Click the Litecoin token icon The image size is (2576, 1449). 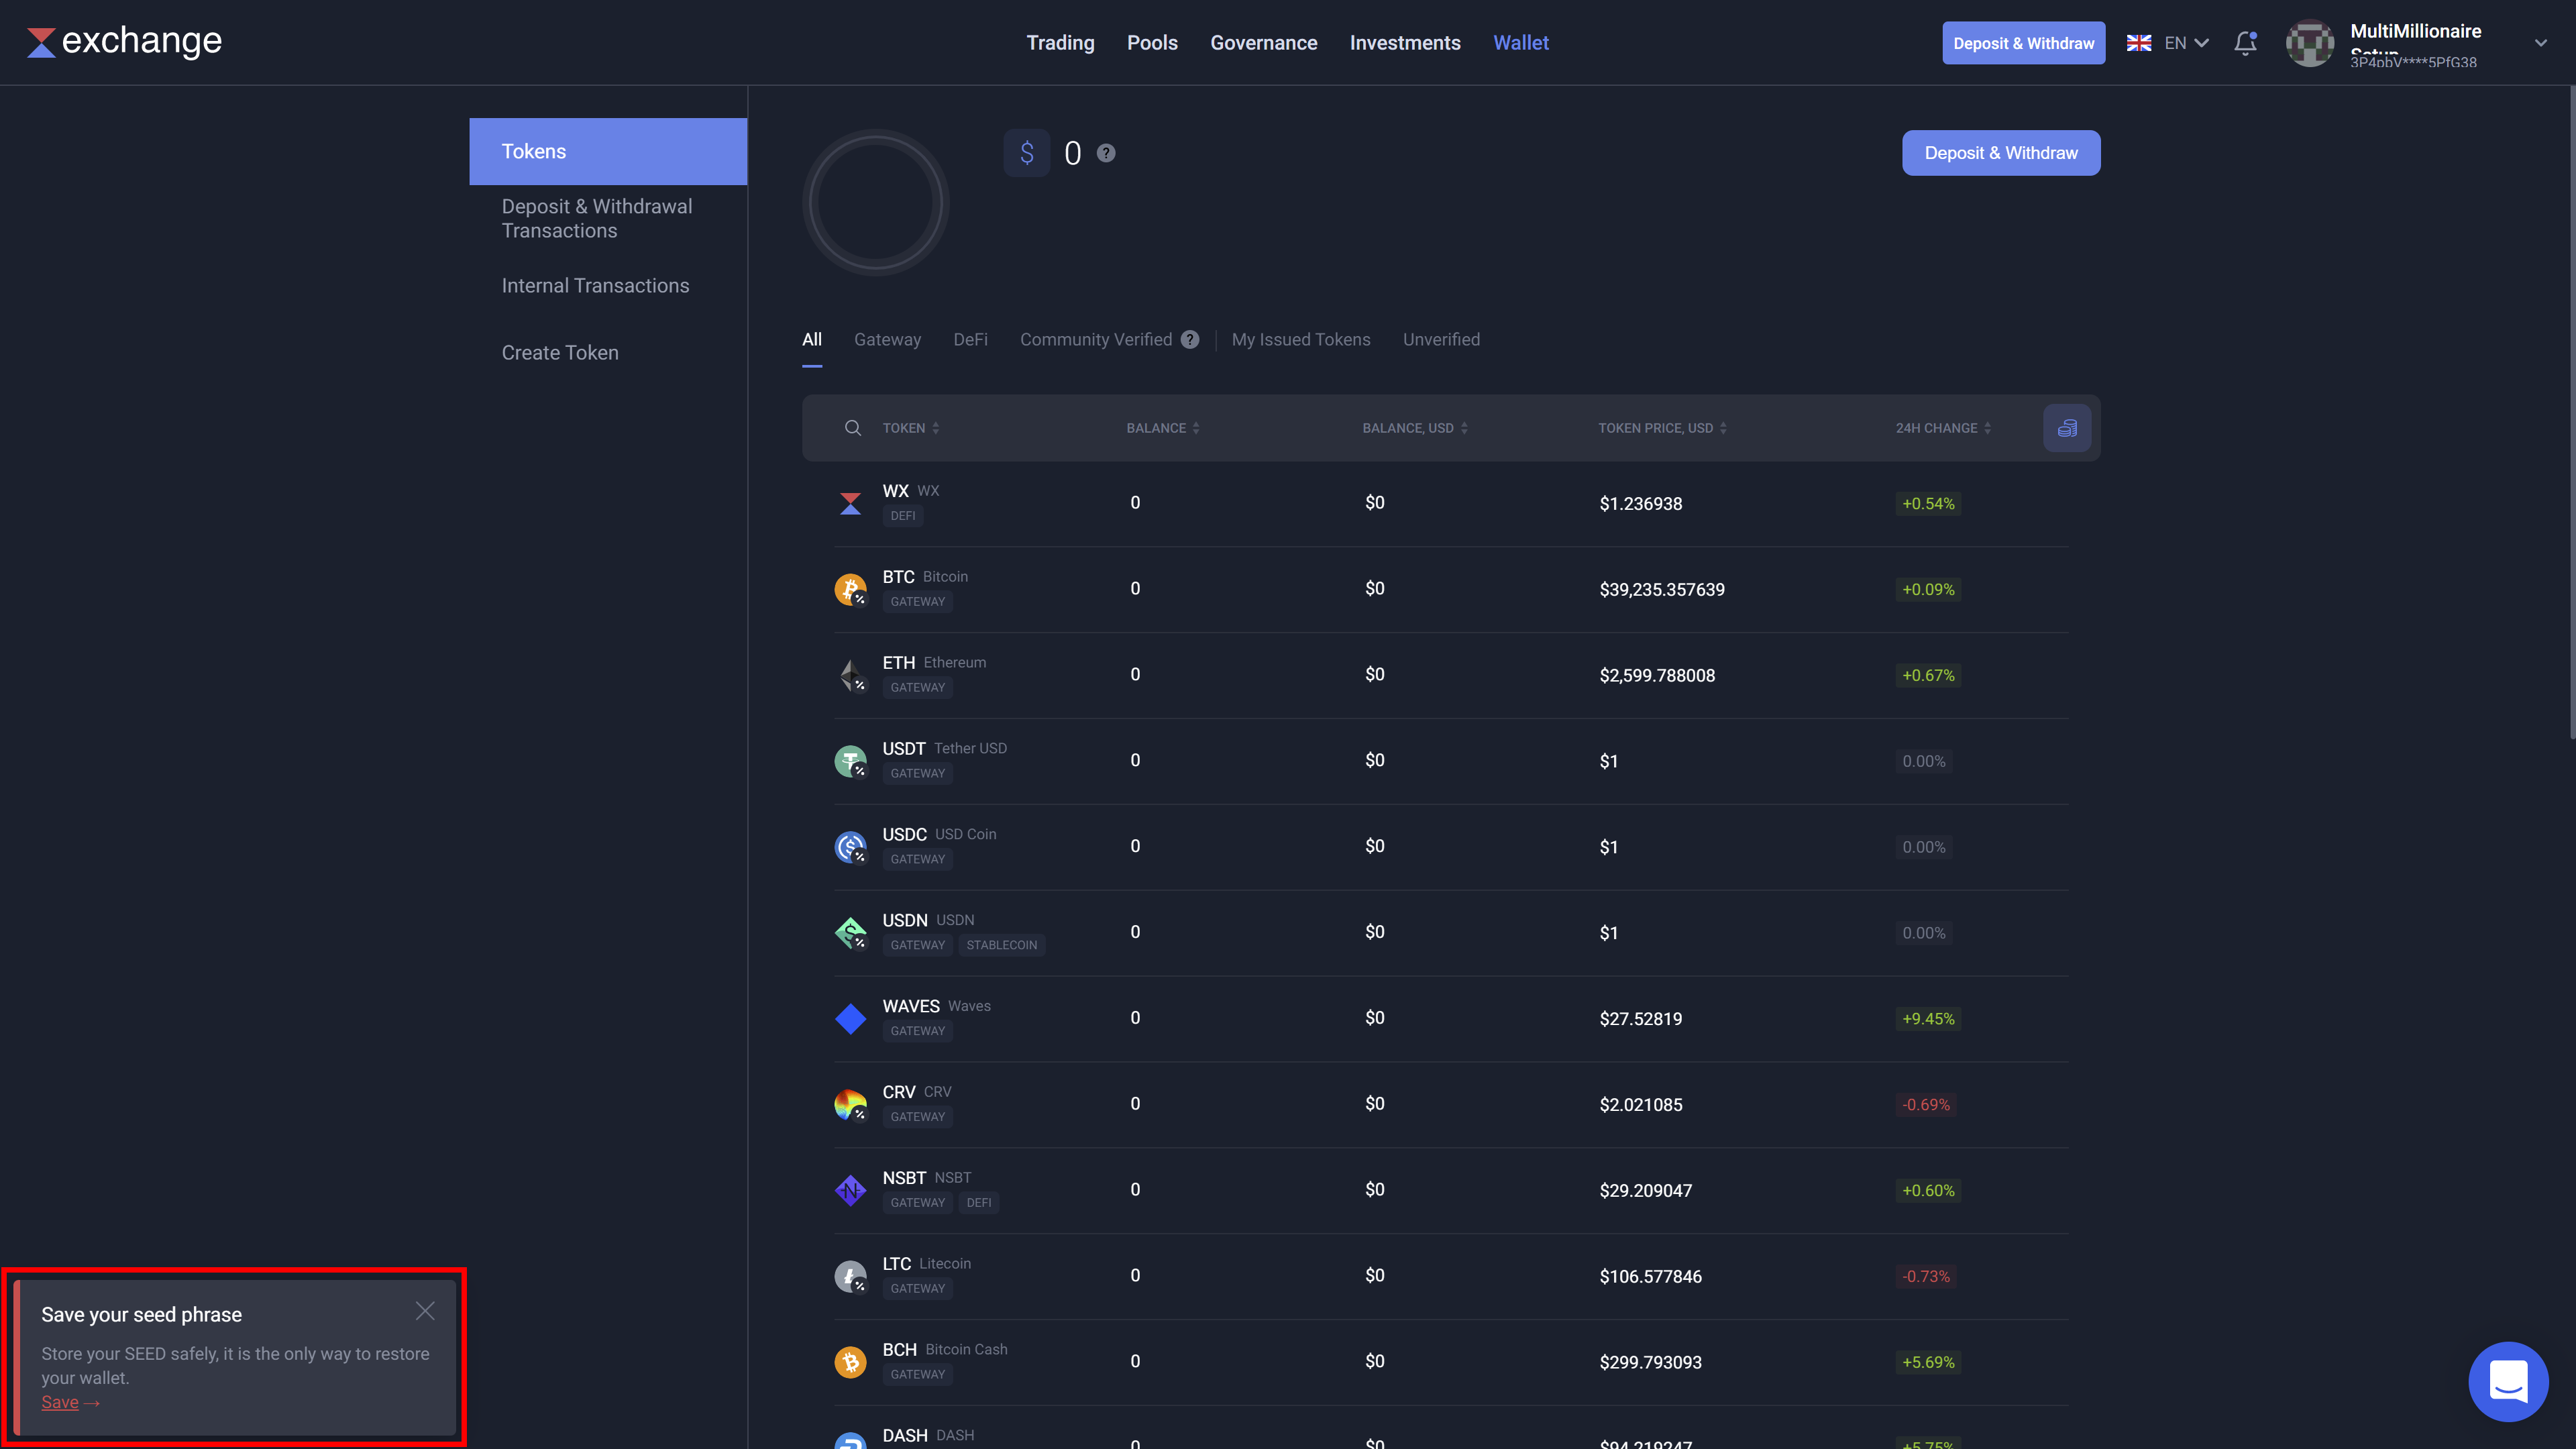click(851, 1277)
